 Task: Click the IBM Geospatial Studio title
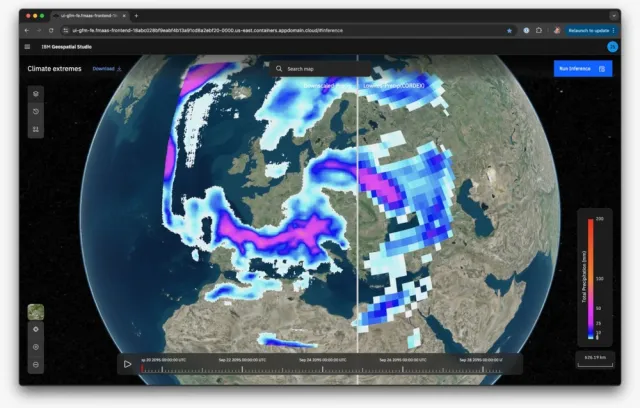(x=67, y=47)
